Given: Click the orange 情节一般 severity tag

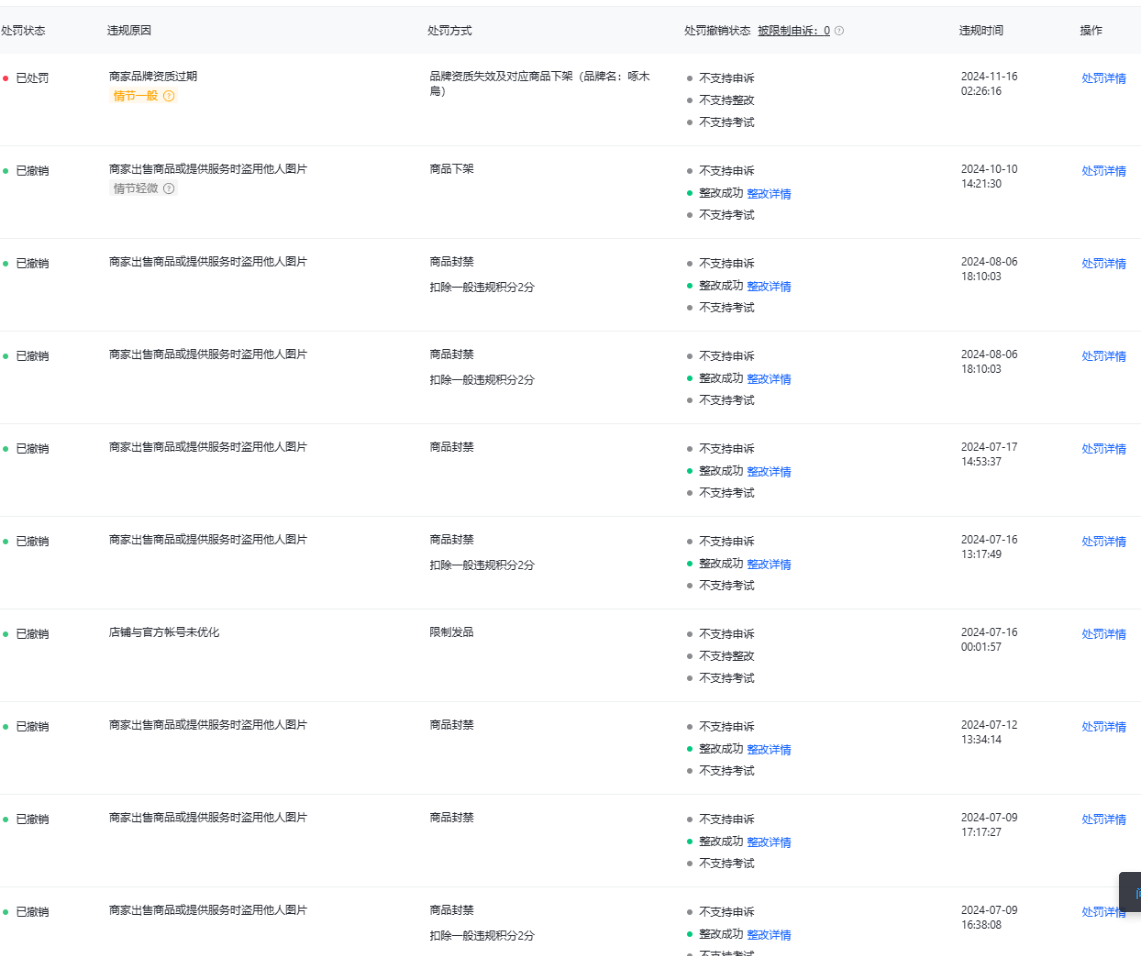Looking at the screenshot, I should click(135, 96).
